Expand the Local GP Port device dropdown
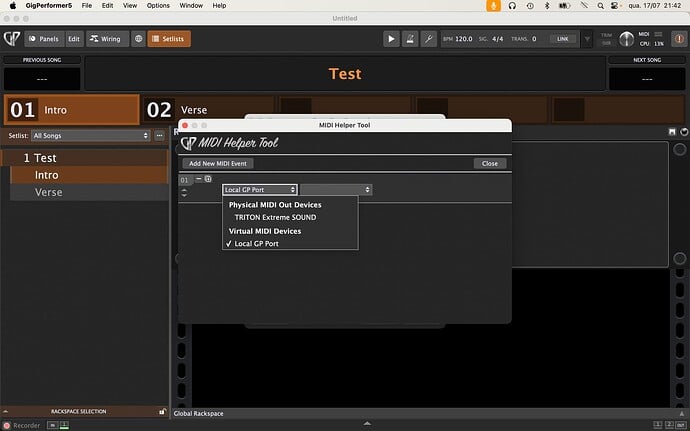690x431 pixels. pyautogui.click(x=259, y=189)
